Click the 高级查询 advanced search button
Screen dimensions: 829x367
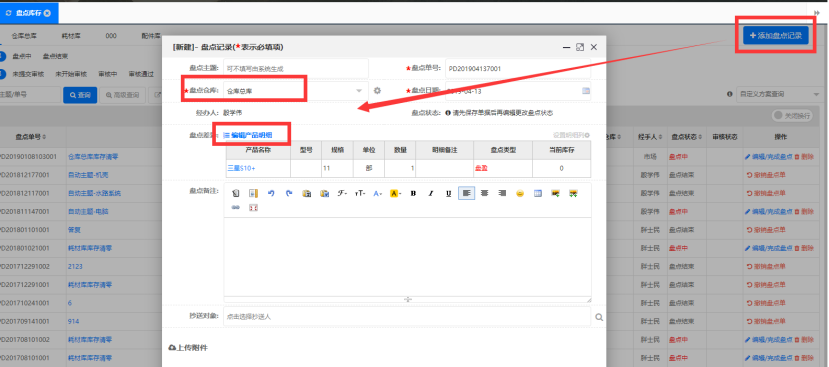pyautogui.click(x=122, y=95)
